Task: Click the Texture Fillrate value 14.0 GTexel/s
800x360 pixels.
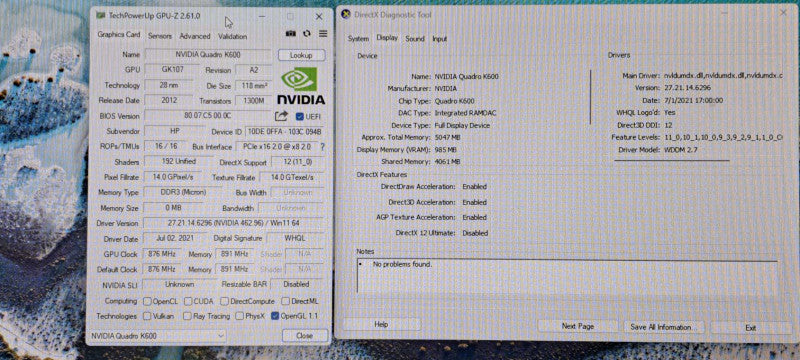Action: tap(292, 177)
